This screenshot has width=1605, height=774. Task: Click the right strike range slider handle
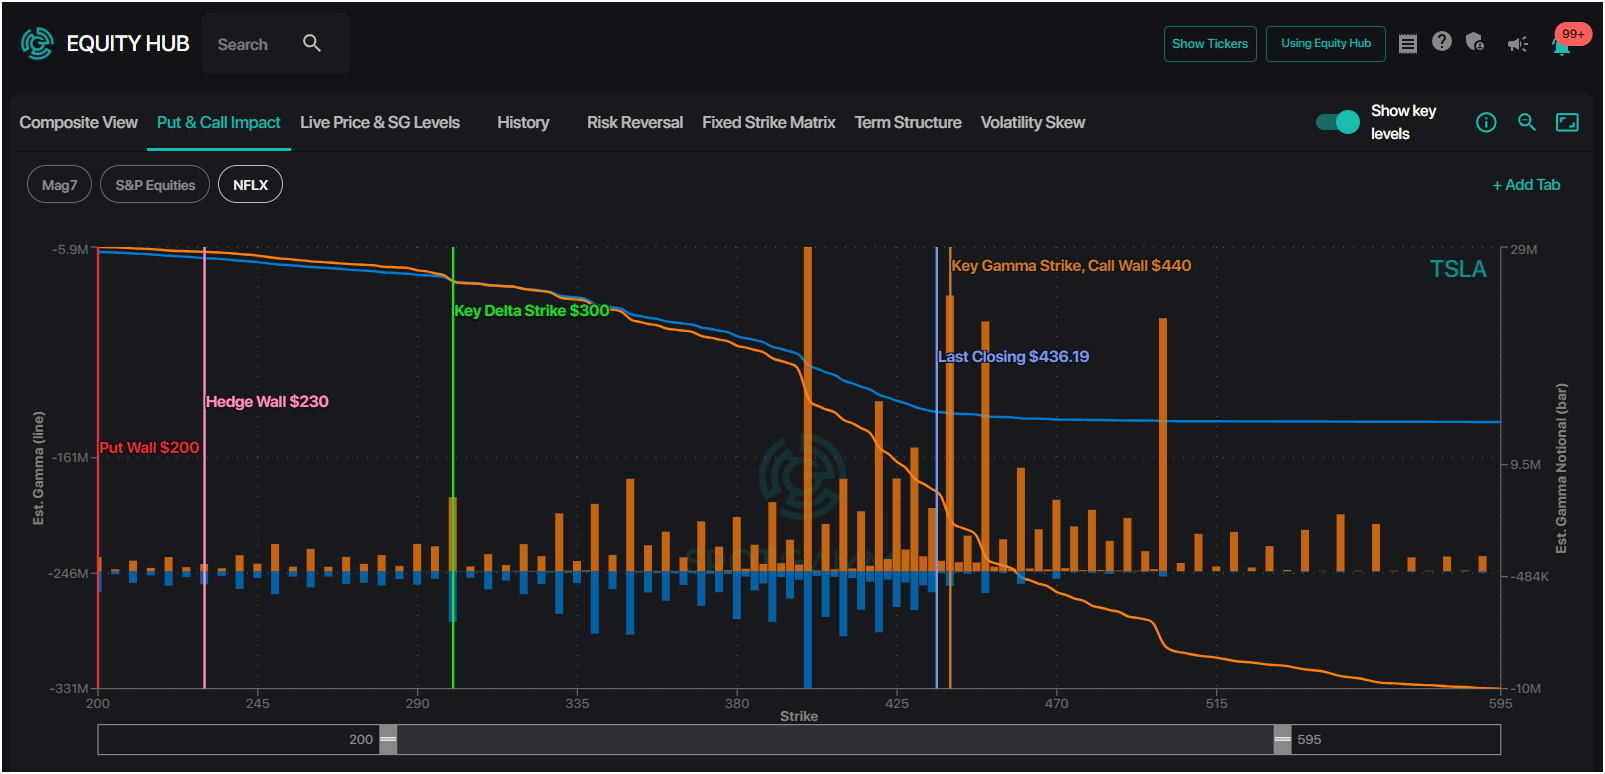tap(1282, 740)
